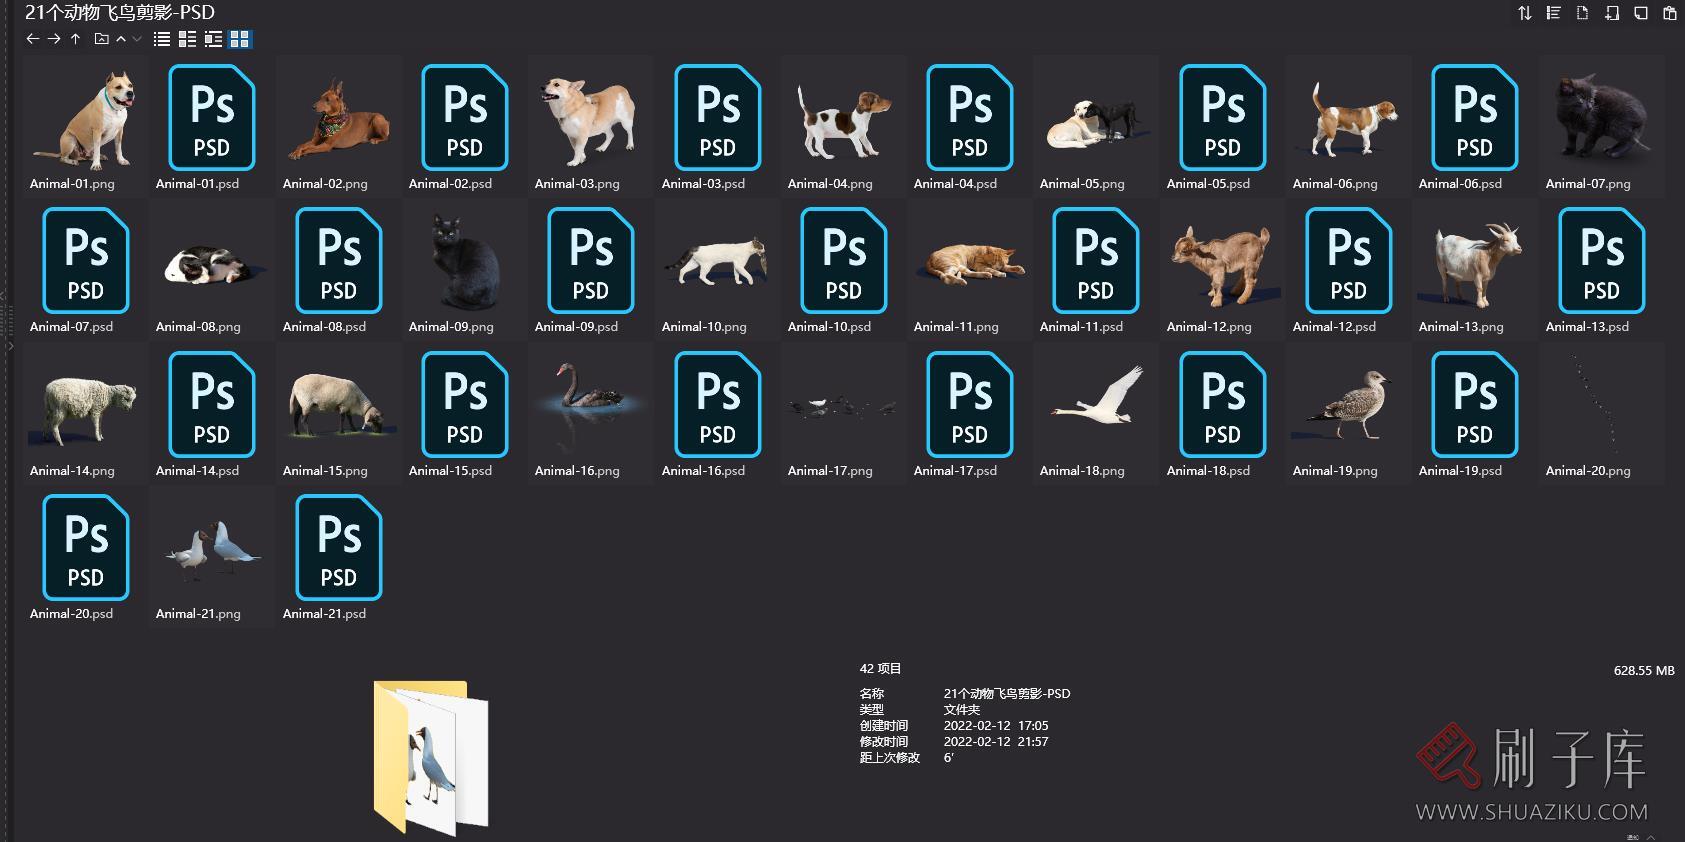This screenshot has width=1685, height=842.
Task: Select the Animal-21.psd file icon
Action: [338, 548]
